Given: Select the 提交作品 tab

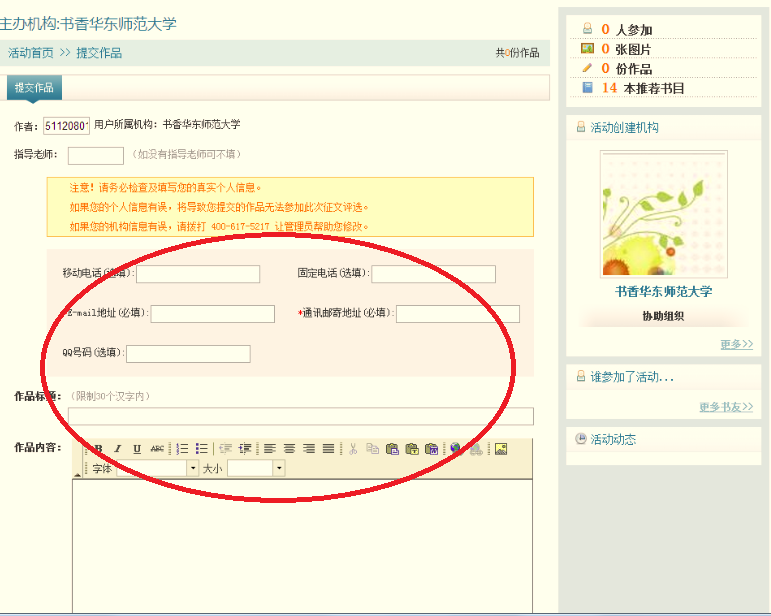Looking at the screenshot, I should (x=35, y=88).
